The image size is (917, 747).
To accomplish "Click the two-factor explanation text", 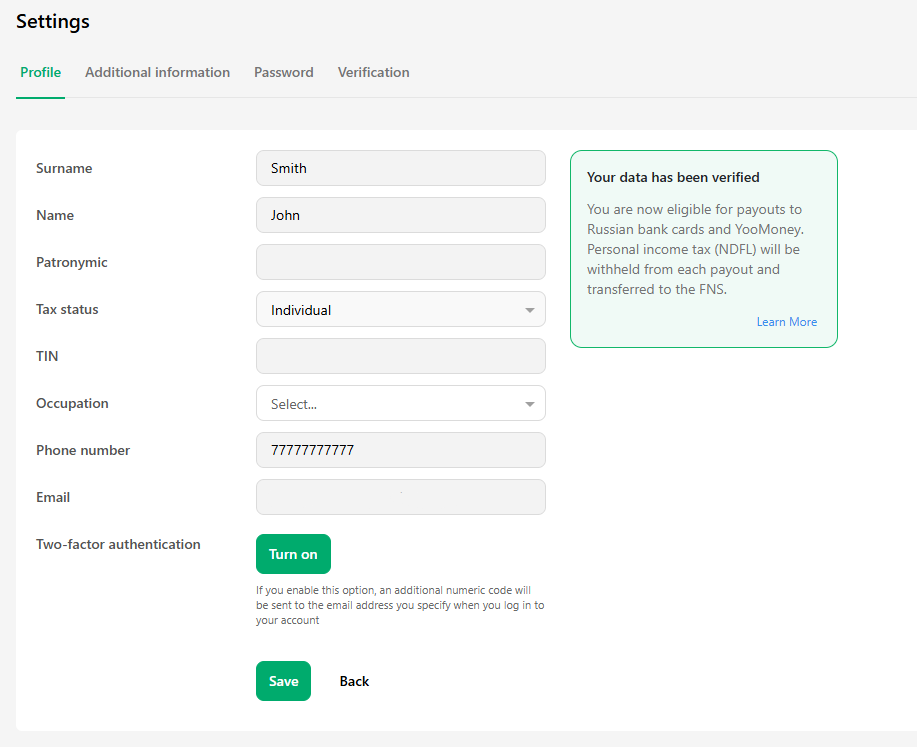I will tap(400, 605).
